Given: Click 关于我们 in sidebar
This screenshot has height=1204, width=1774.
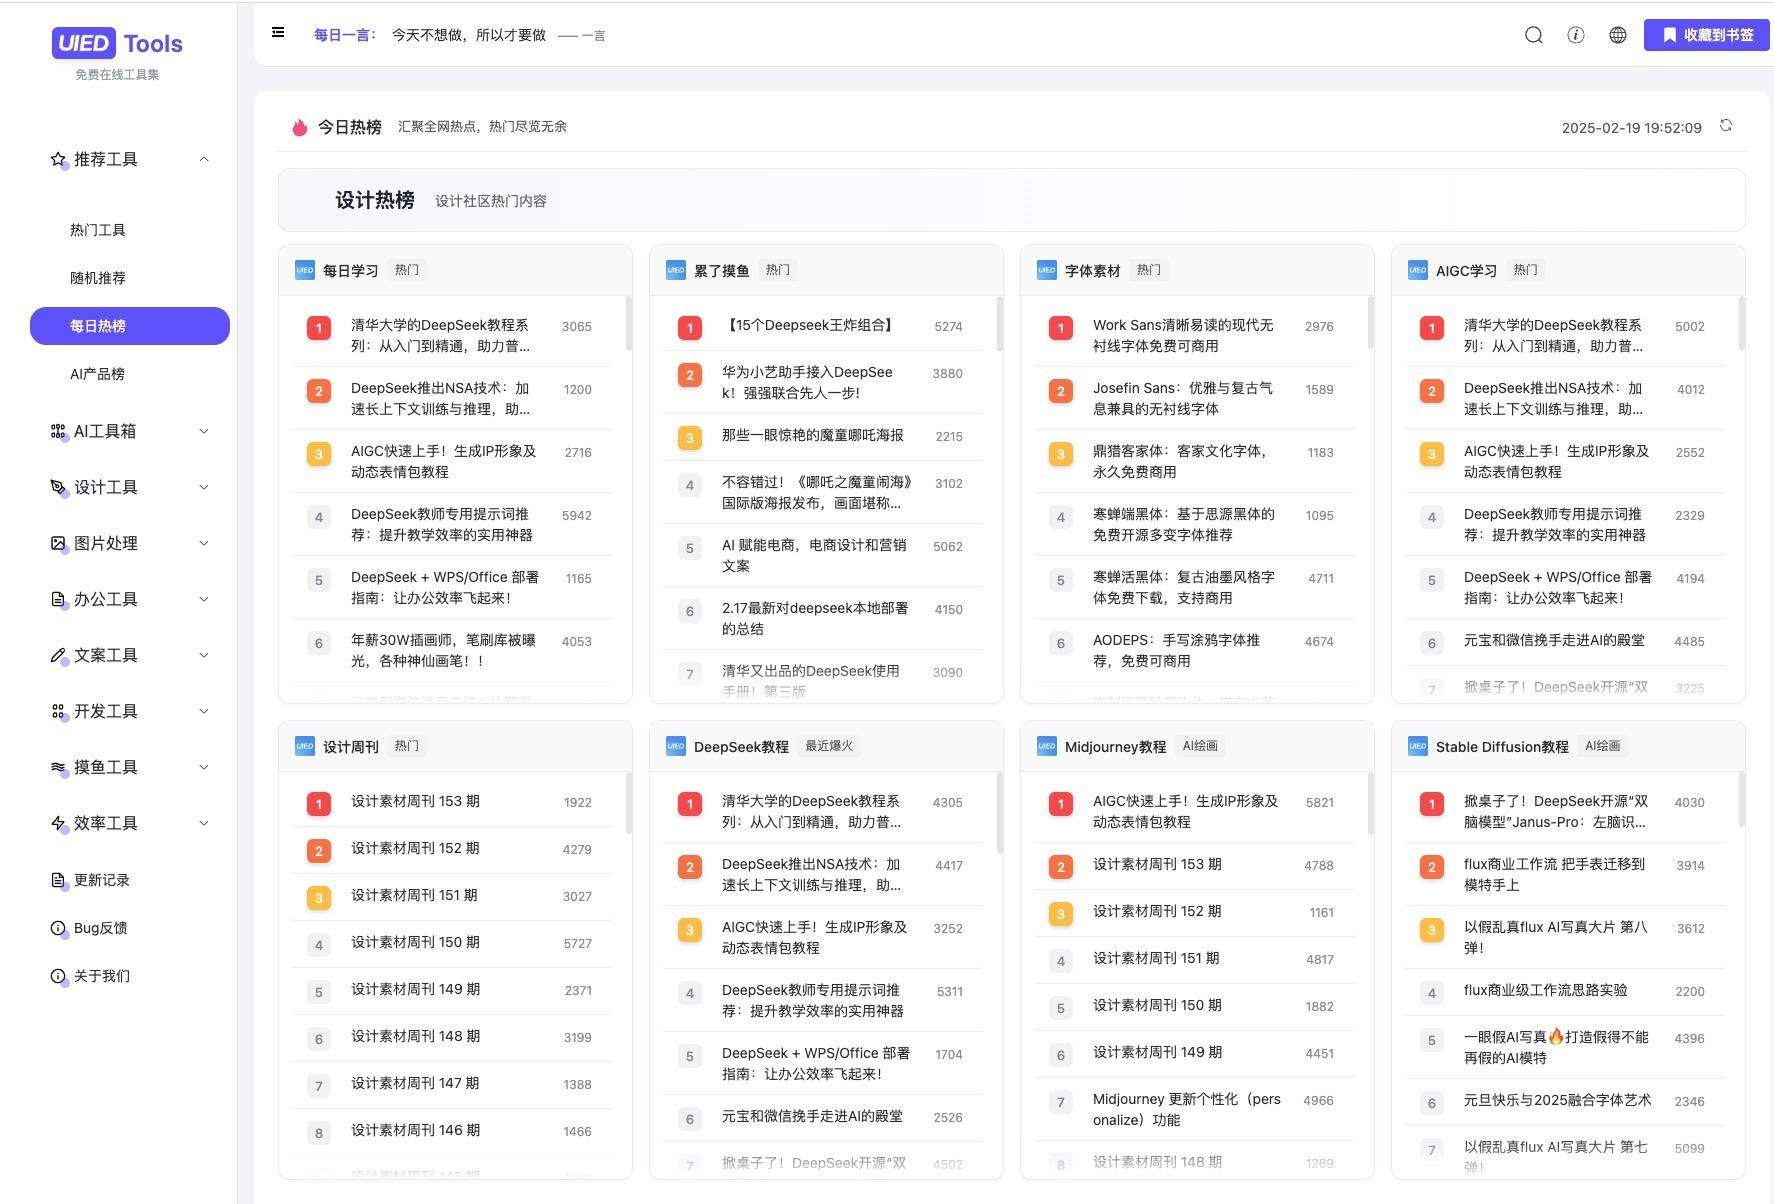Looking at the screenshot, I should [x=101, y=976].
